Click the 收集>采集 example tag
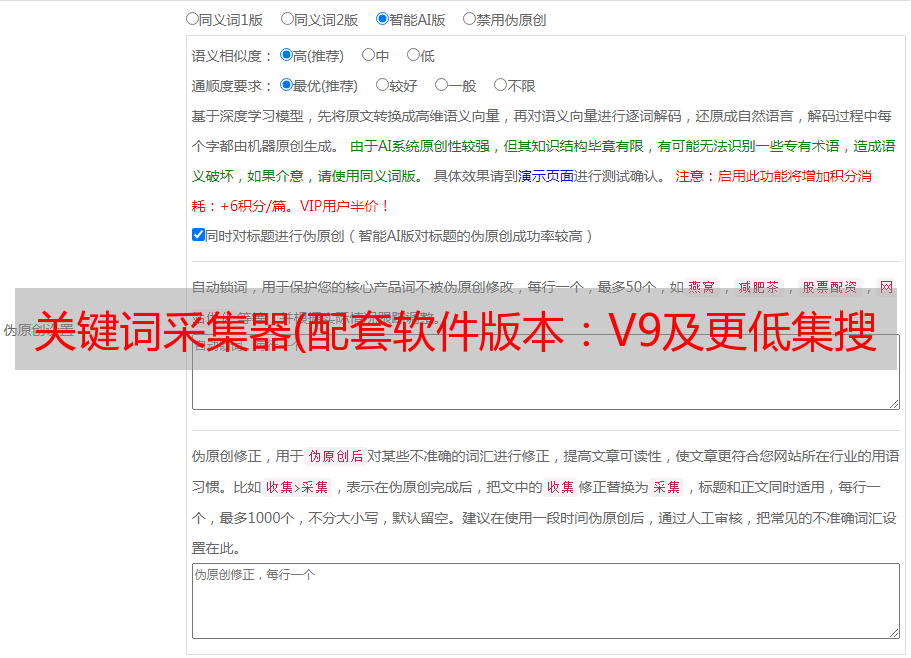This screenshot has width=911, height=658. (297, 487)
